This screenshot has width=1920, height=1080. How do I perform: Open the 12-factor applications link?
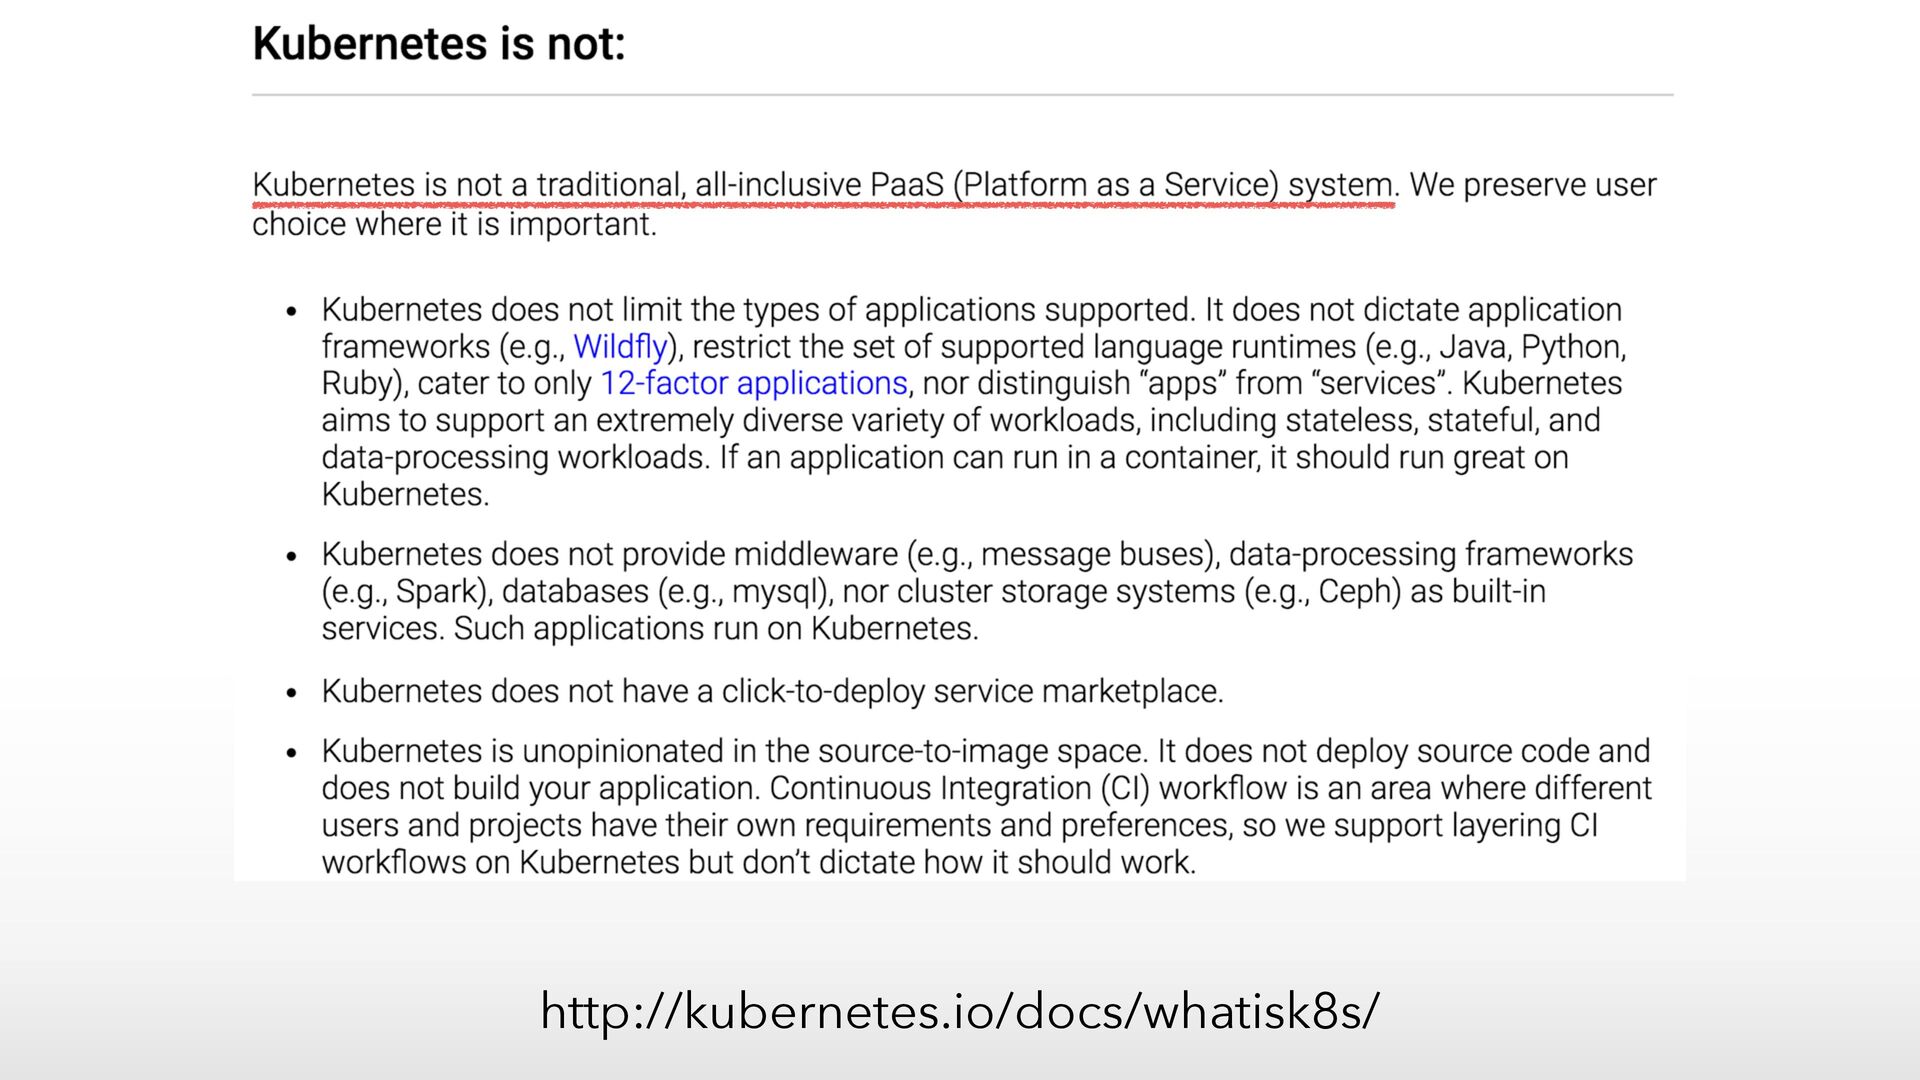pyautogui.click(x=754, y=384)
